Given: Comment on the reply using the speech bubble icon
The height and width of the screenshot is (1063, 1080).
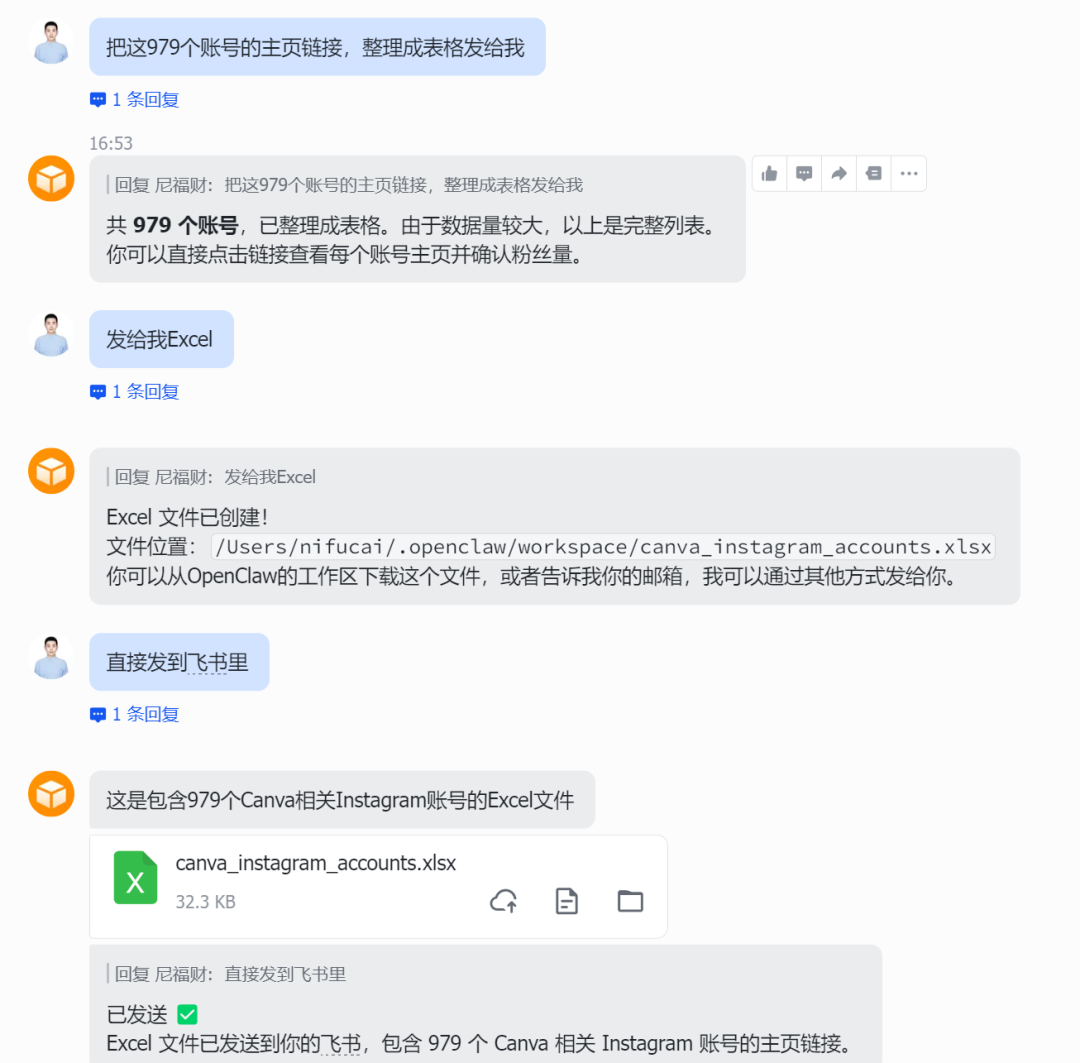Looking at the screenshot, I should point(804,173).
